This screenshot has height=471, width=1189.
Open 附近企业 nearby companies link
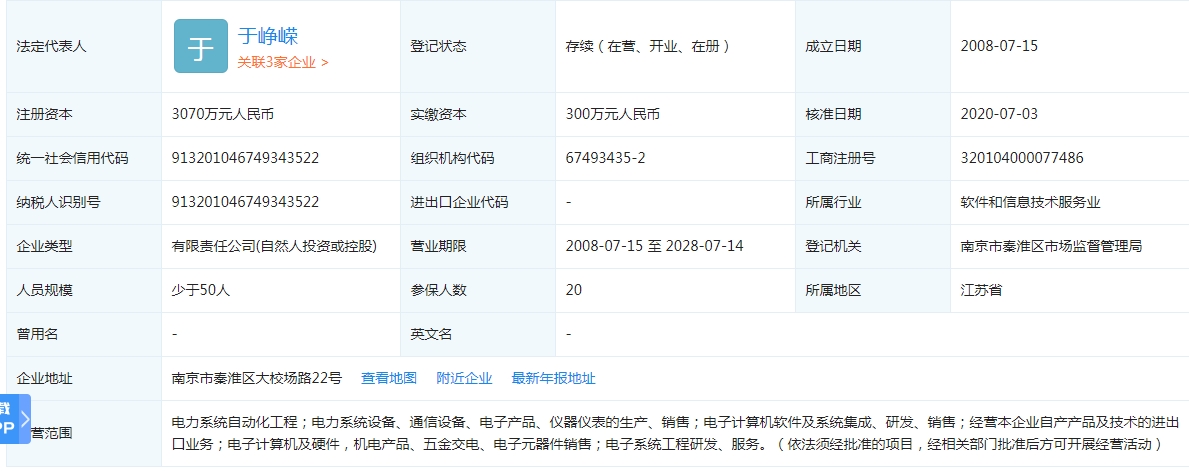tap(464, 378)
